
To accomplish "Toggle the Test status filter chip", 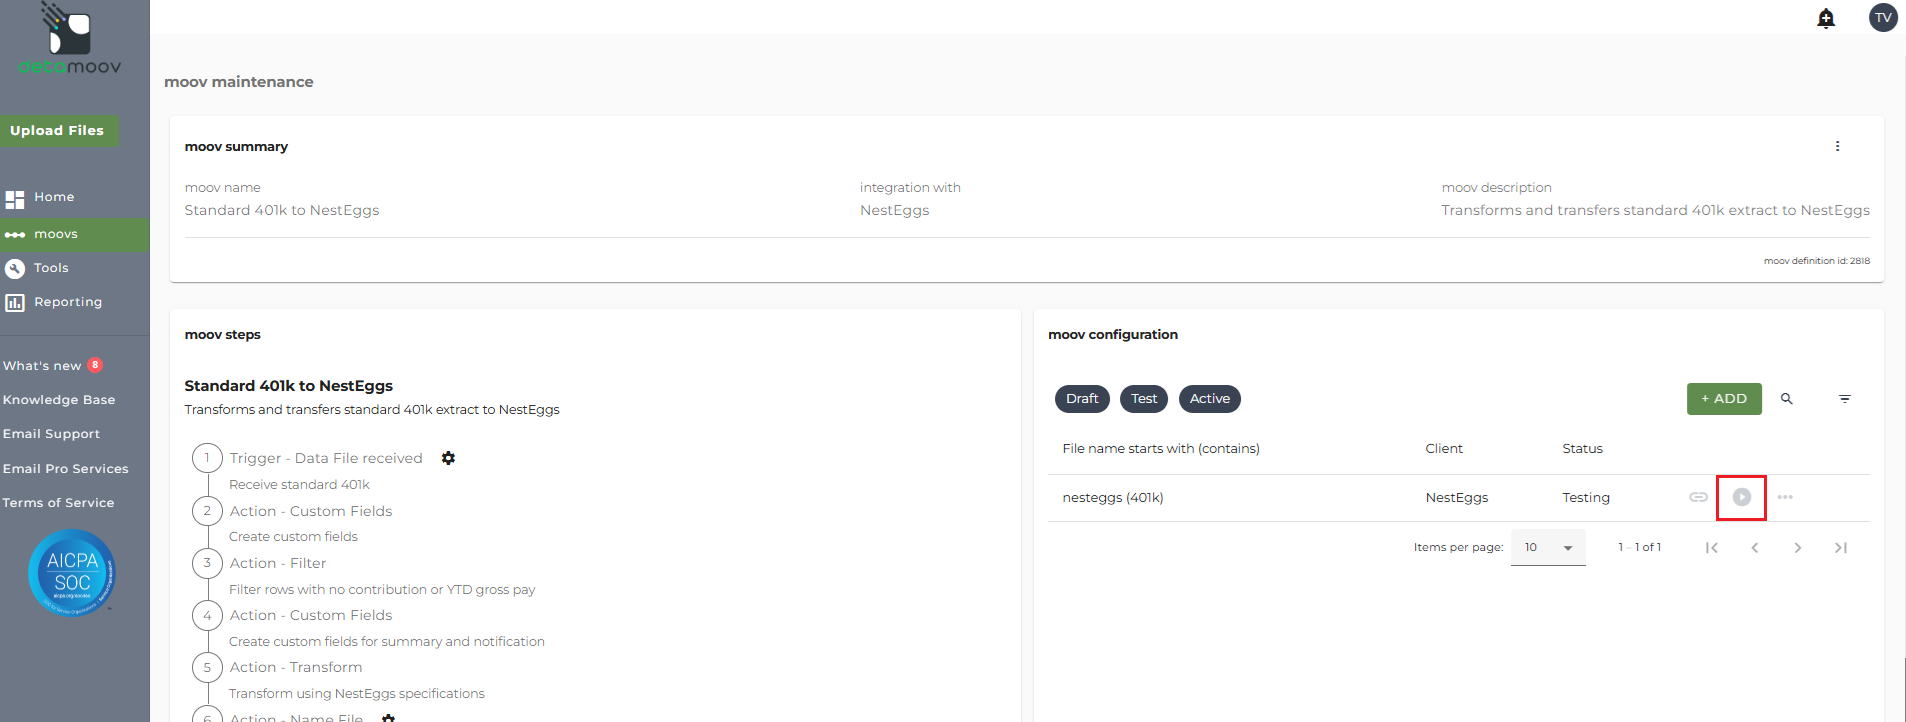I will click(1144, 399).
